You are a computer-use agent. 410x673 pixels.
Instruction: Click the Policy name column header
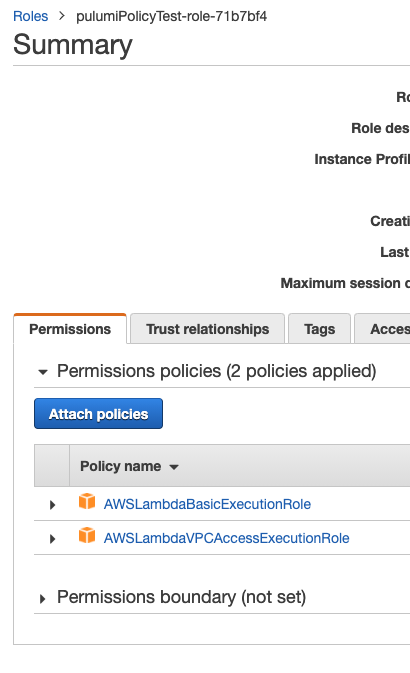pyautogui.click(x=121, y=466)
